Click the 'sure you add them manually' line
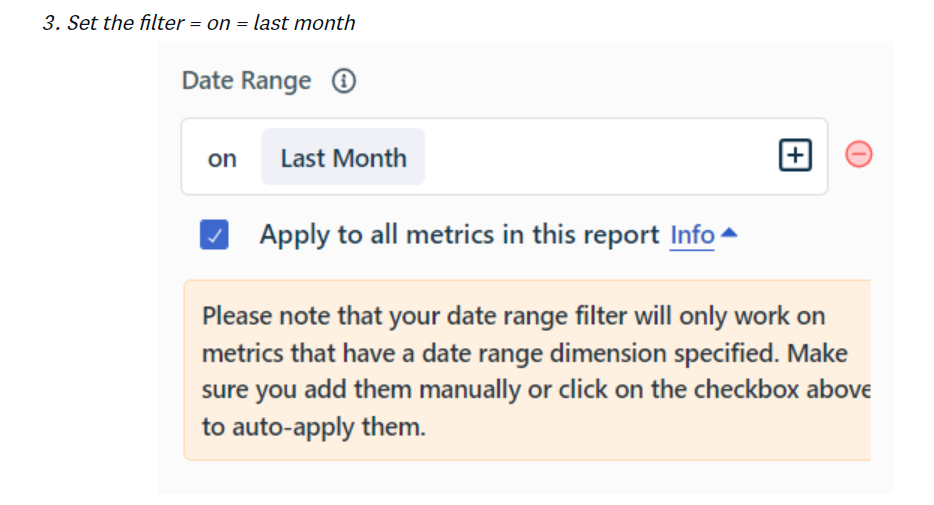Screen dimensions: 934x505 coord(536,390)
